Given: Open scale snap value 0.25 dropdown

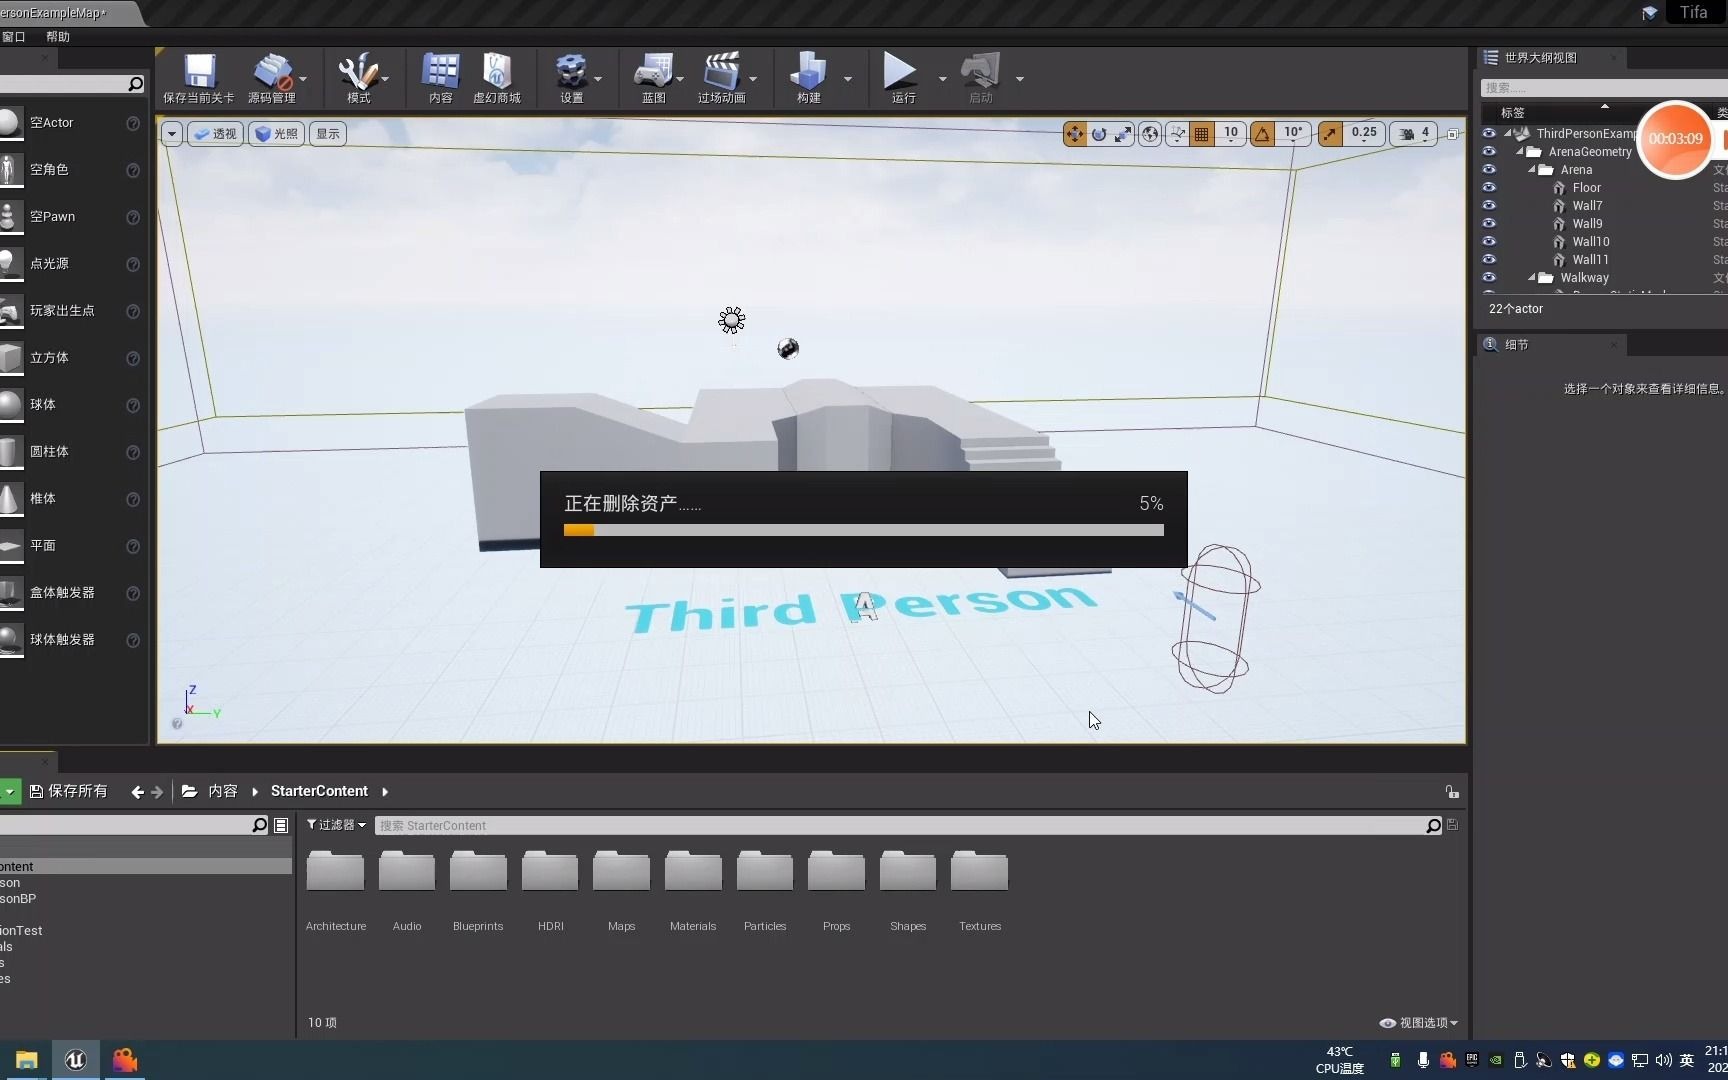Looking at the screenshot, I should click(x=1364, y=134).
